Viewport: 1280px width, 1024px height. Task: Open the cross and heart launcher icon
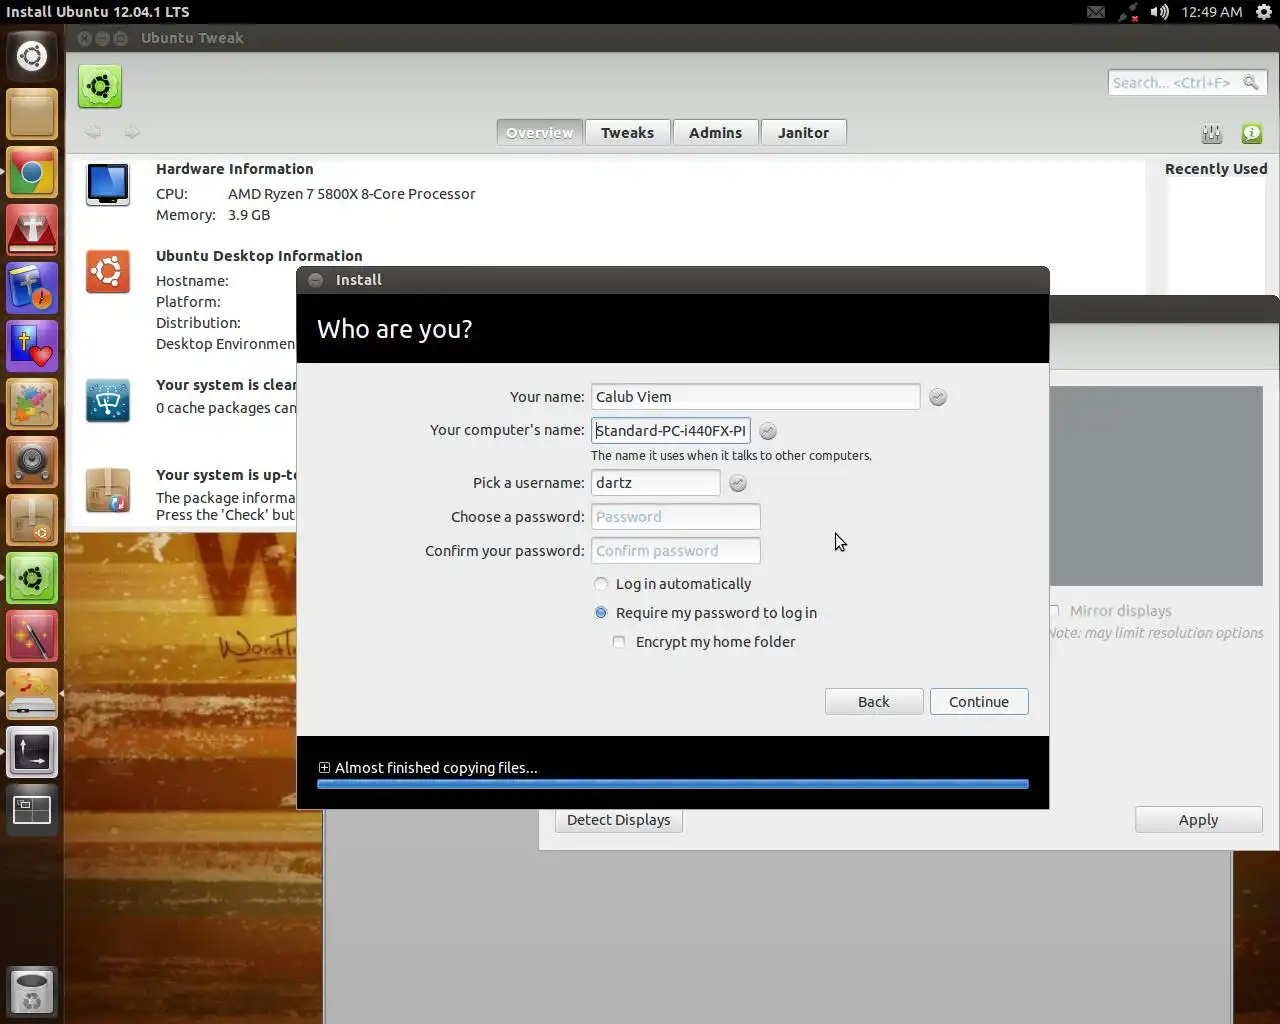[x=32, y=346]
